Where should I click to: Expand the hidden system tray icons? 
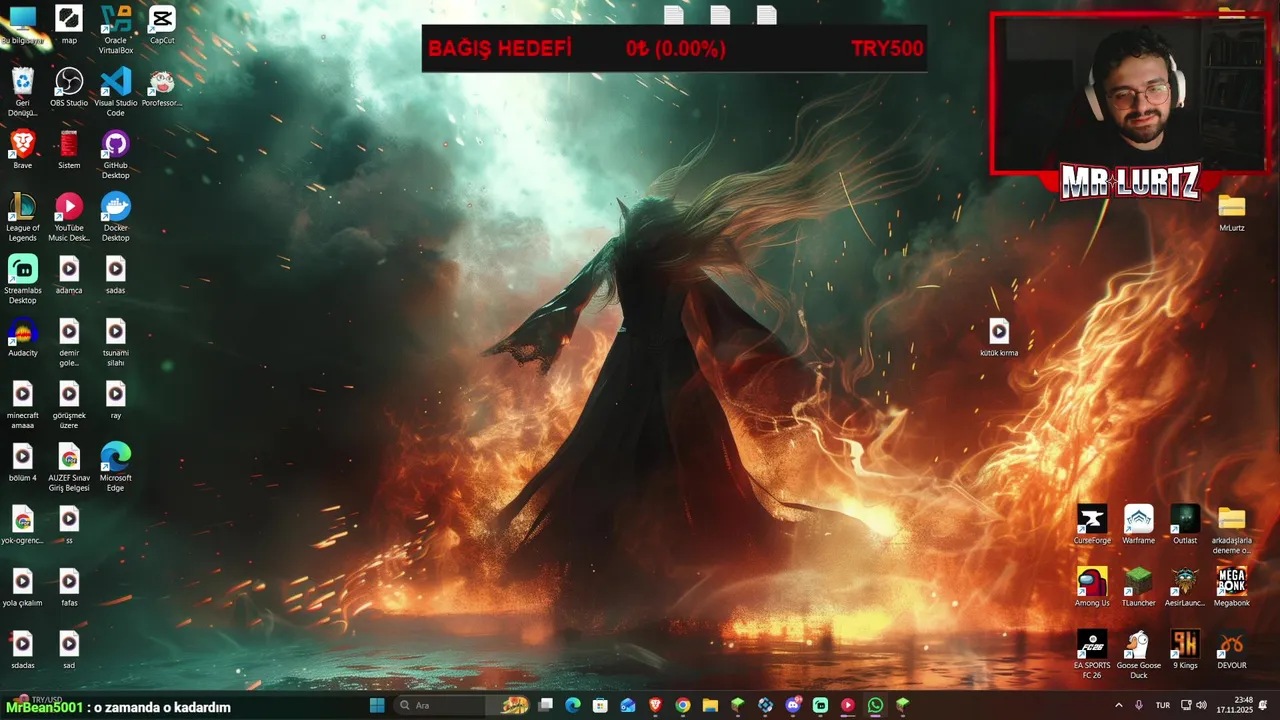1119,705
